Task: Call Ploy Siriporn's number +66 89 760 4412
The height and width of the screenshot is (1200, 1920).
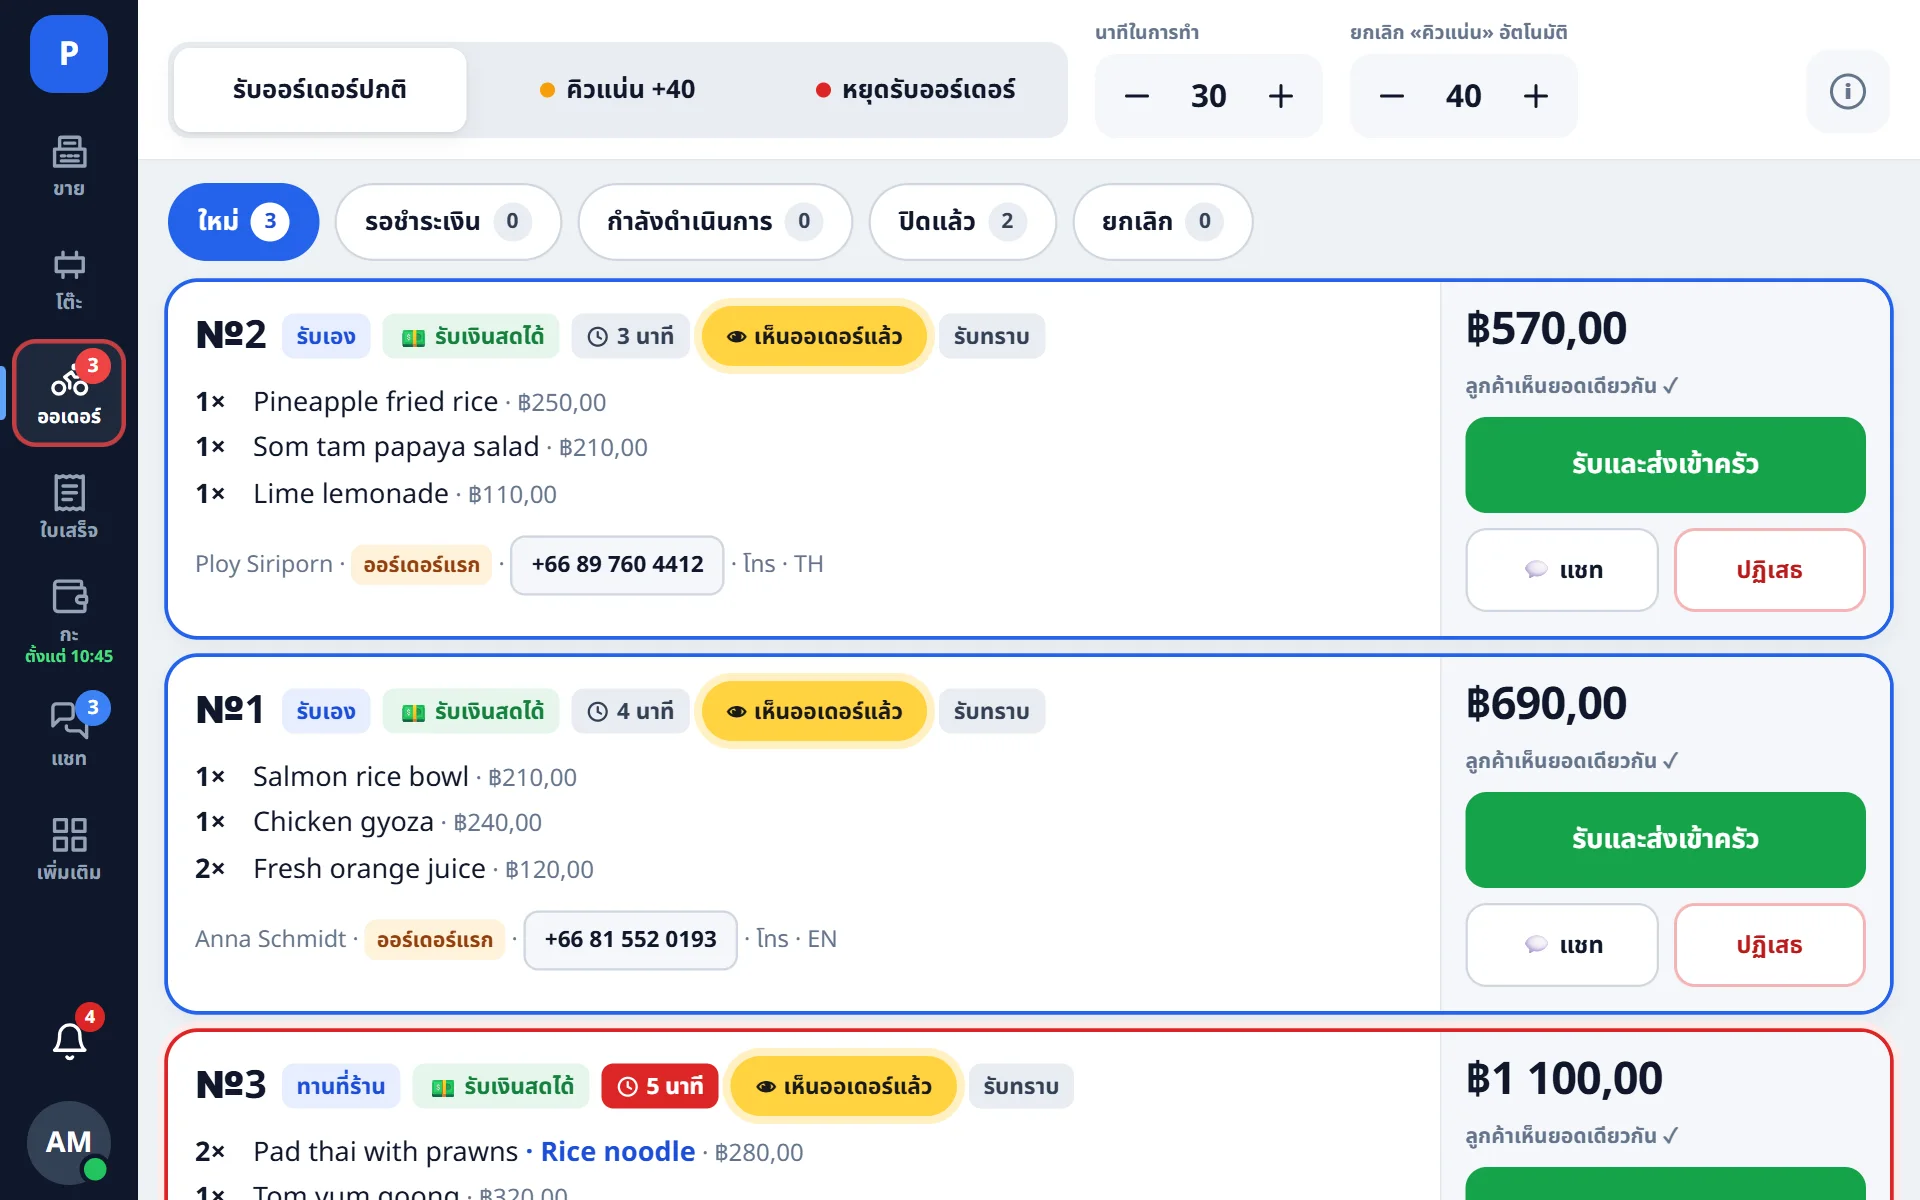Action: pos(617,565)
